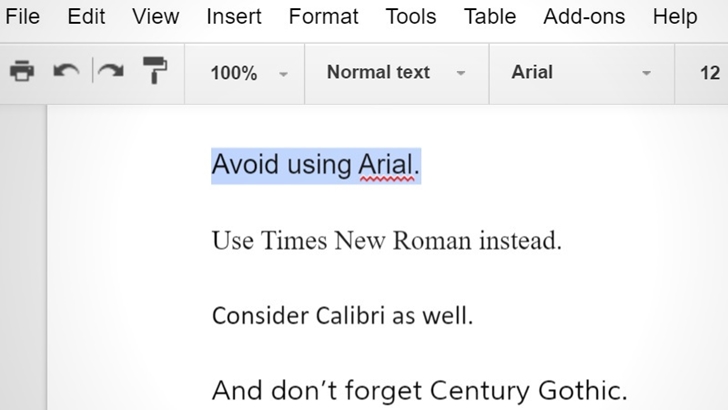Click the 'Consider Calibri as well' line
The width and height of the screenshot is (728, 410).
tap(342, 316)
